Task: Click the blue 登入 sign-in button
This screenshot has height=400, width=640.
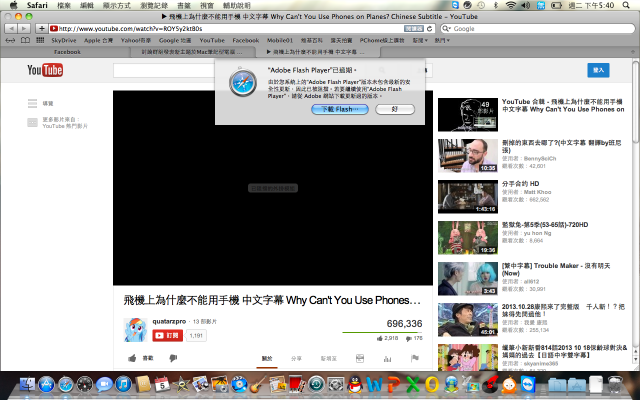Action: click(x=598, y=70)
